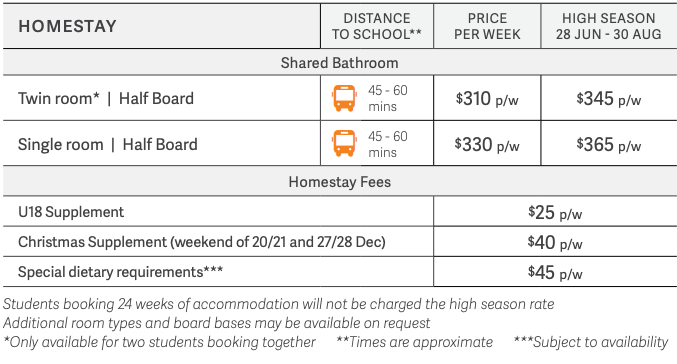The height and width of the screenshot is (364, 677).
Task: Select the $45 p/w dietary fee
Action: 555,272
